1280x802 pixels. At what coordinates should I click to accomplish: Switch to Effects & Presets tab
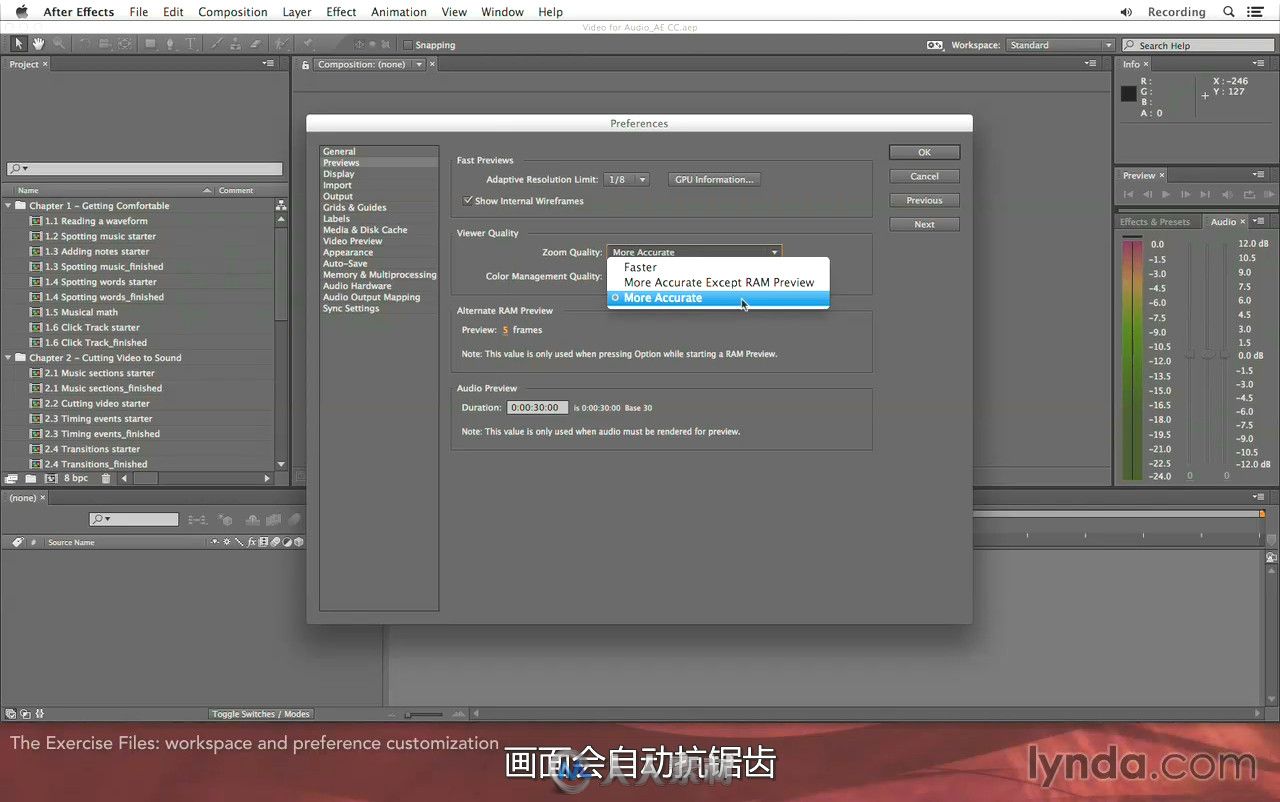coord(1155,222)
